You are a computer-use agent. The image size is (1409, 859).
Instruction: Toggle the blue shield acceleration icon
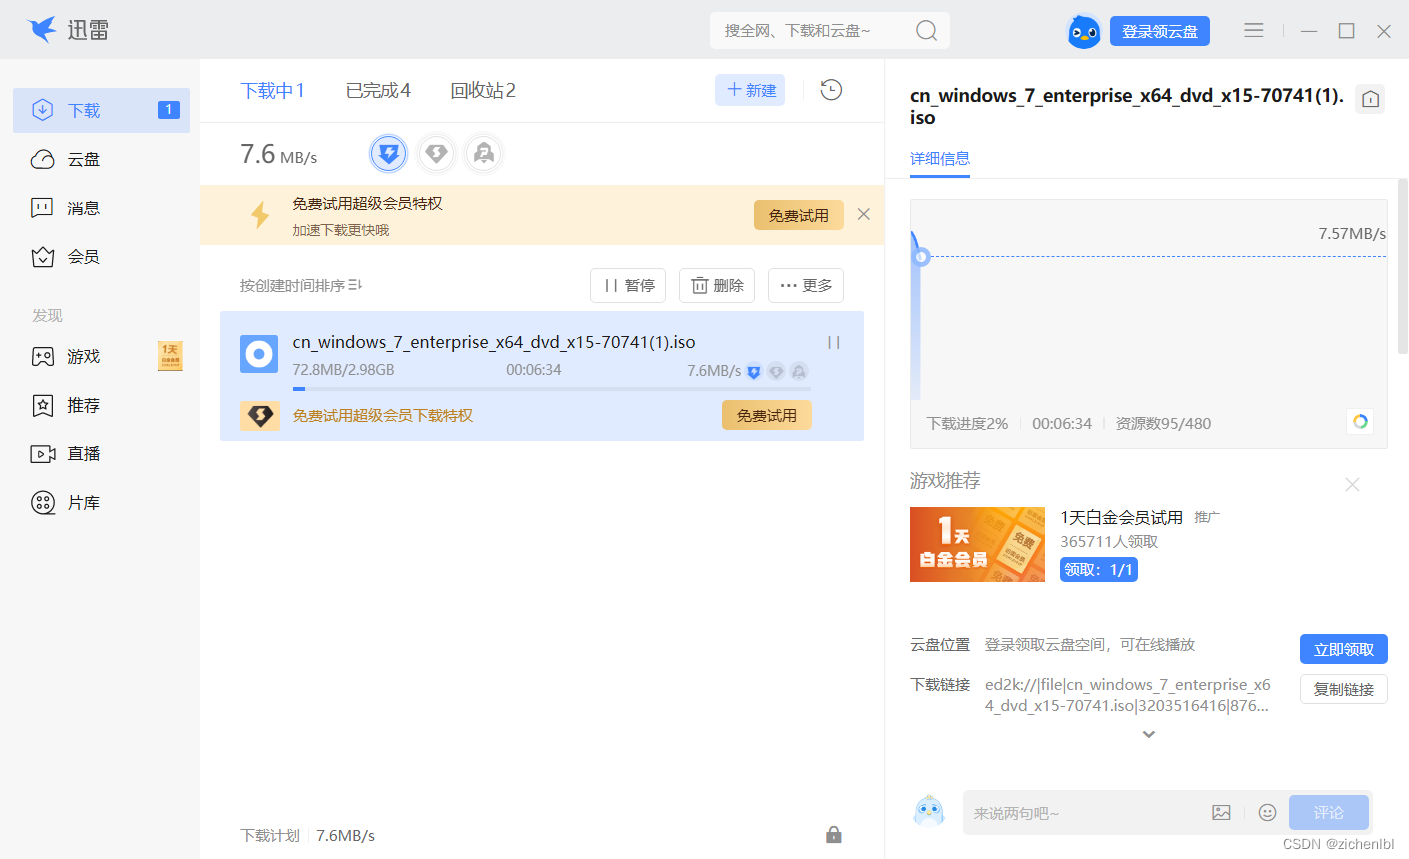[389, 154]
